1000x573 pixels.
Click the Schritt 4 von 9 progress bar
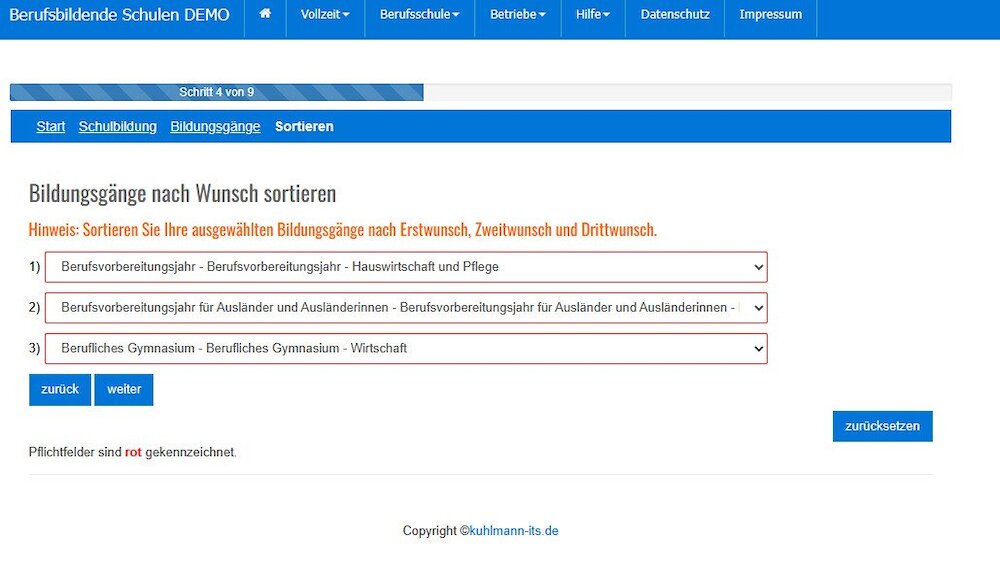[x=216, y=92]
